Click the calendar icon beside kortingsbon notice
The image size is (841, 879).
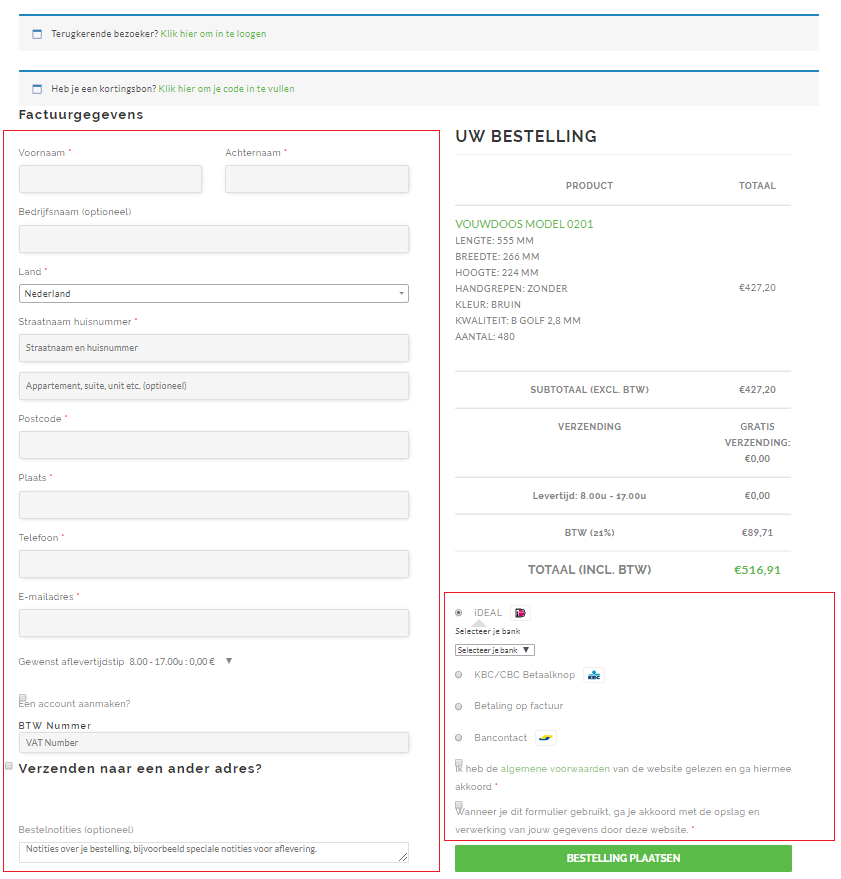tap(37, 89)
